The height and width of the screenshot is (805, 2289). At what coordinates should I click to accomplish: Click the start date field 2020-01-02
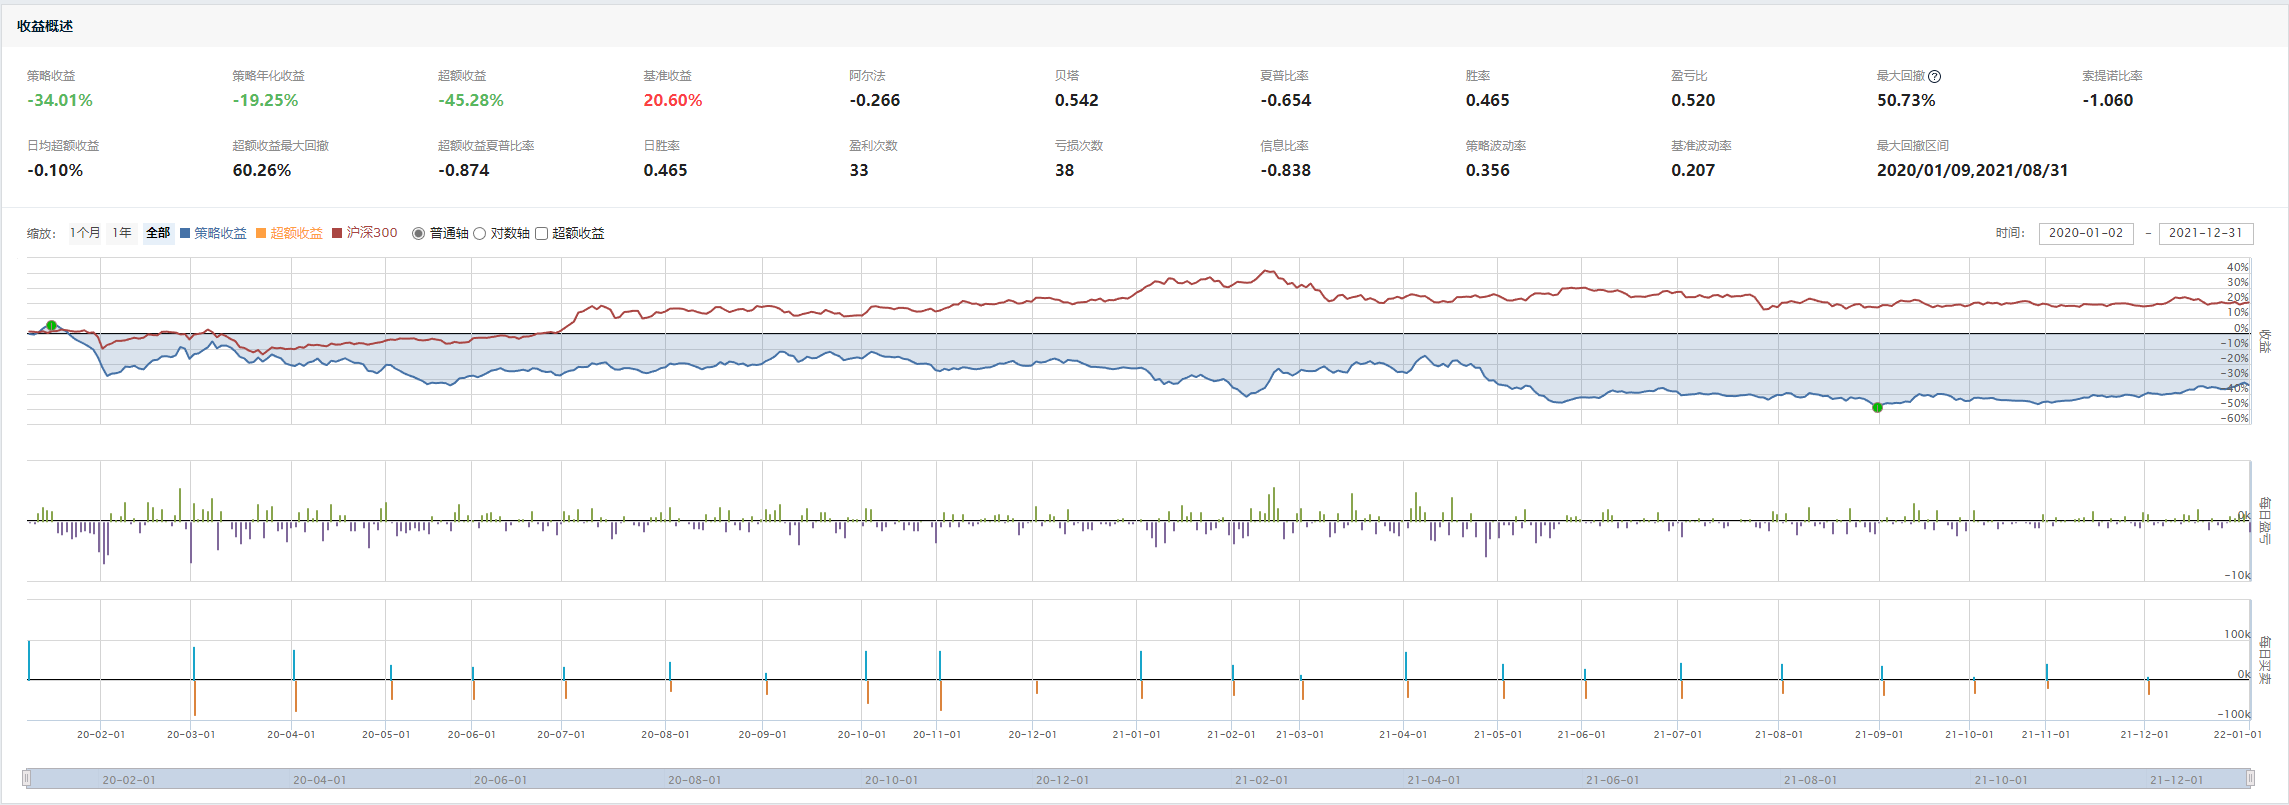pos(2086,233)
